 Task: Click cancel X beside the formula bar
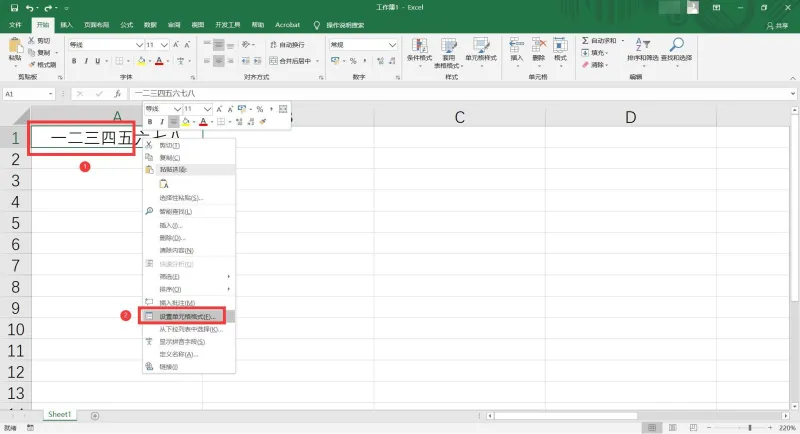(80, 94)
